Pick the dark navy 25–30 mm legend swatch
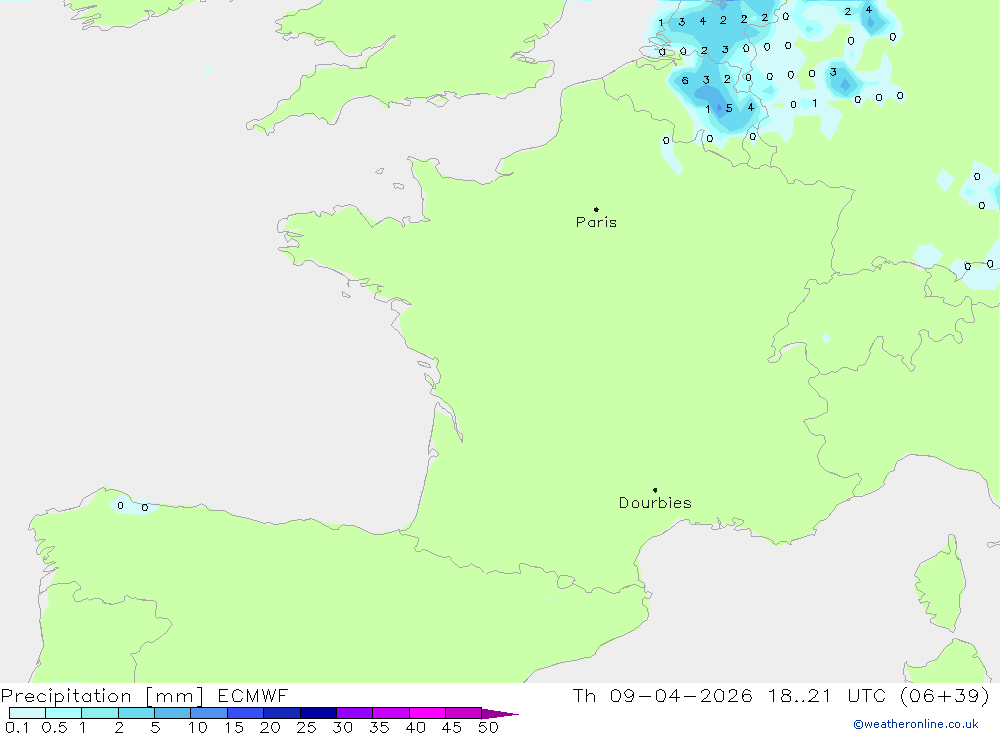Screen dimensions: 1000x733 (x=318, y=713)
